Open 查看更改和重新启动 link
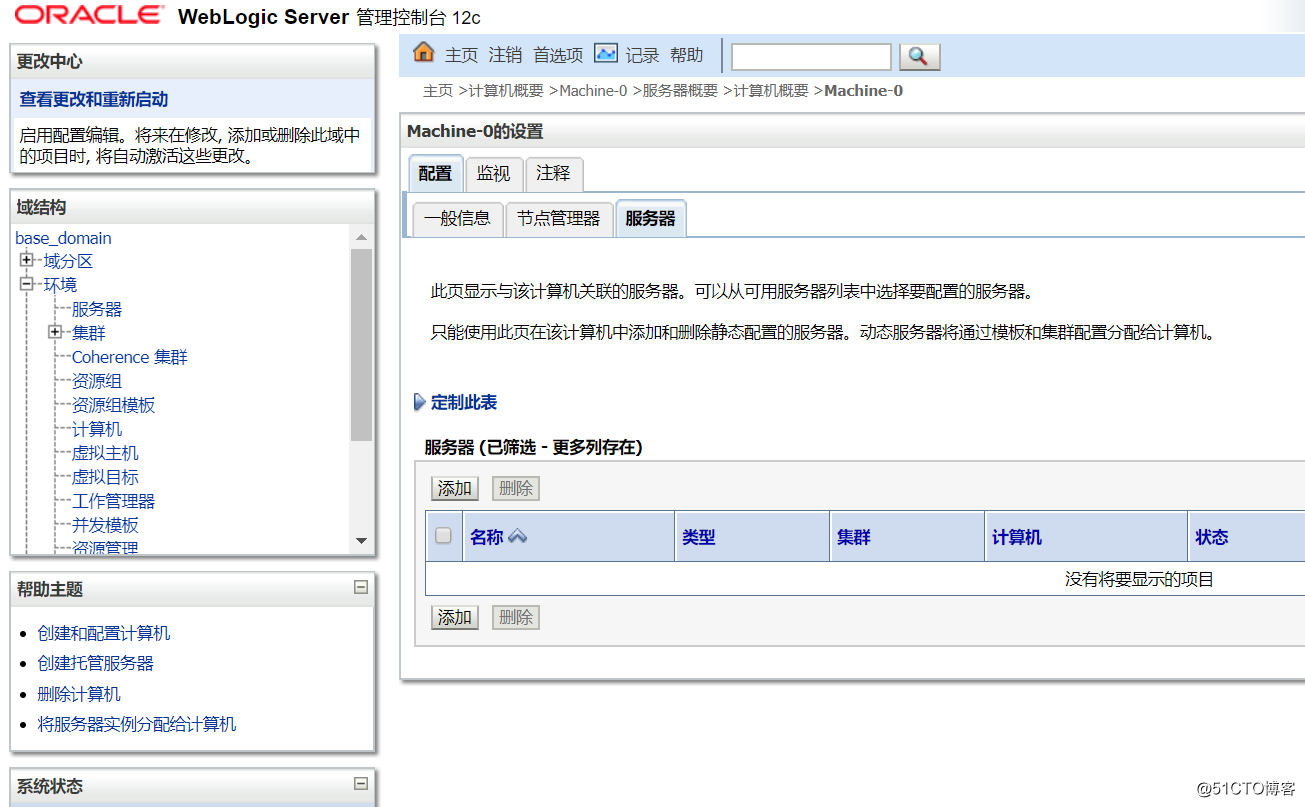The height and width of the screenshot is (807, 1305). pos(94,100)
